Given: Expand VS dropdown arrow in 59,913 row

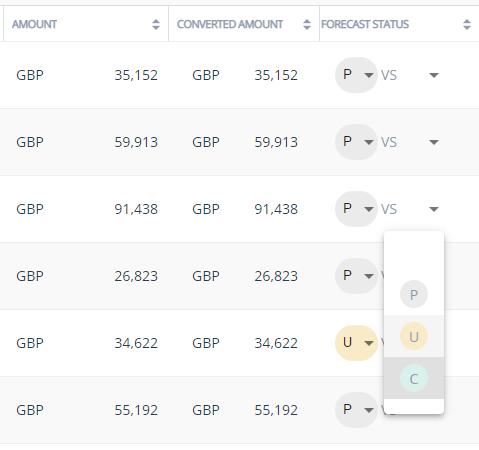Looking at the screenshot, I should pos(434,142).
